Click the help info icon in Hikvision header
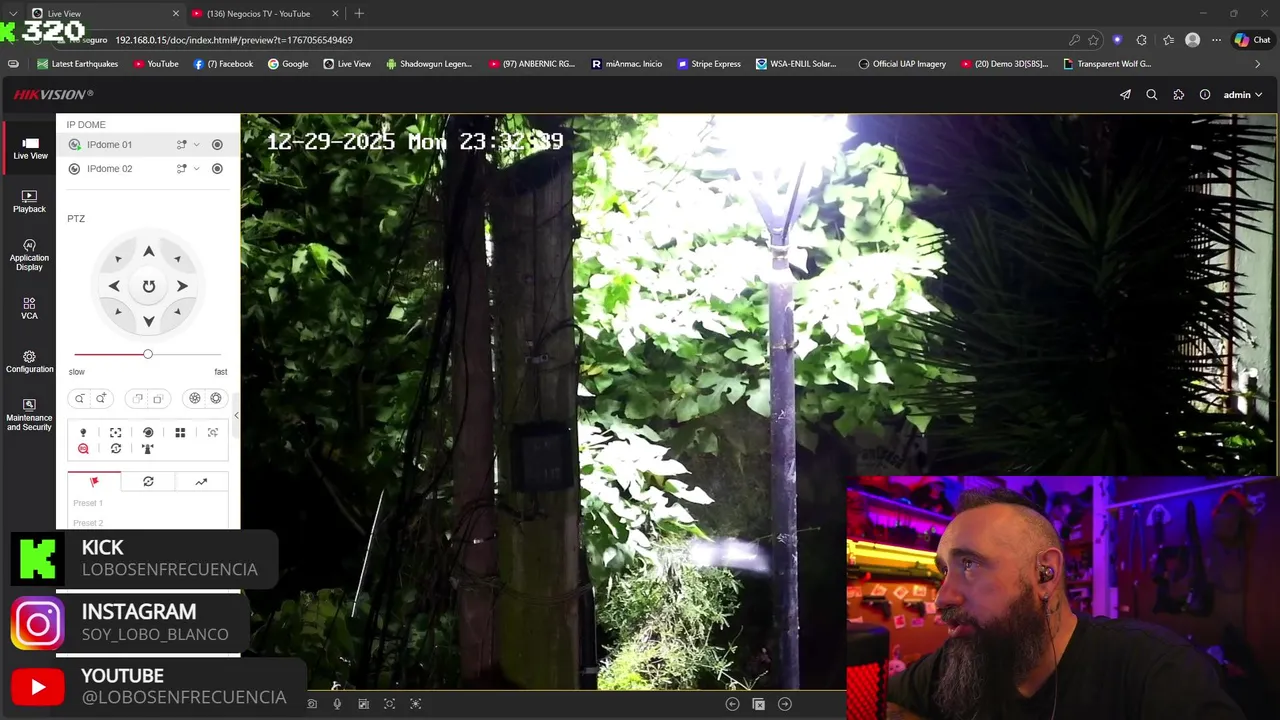Image resolution: width=1280 pixels, height=720 pixels. tap(1205, 95)
